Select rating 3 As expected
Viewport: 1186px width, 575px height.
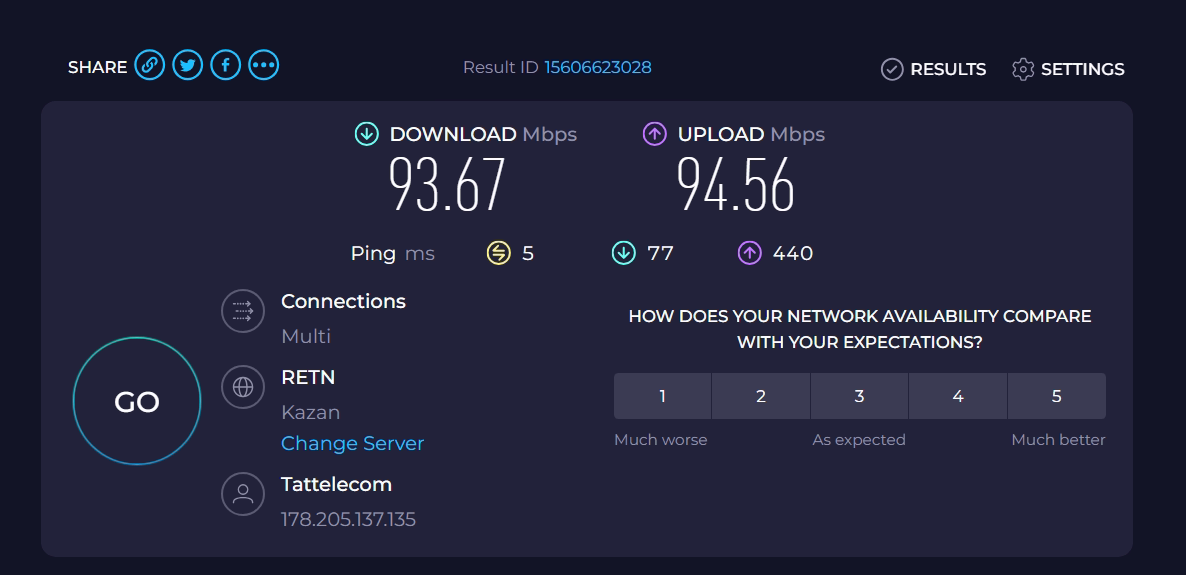coord(859,396)
